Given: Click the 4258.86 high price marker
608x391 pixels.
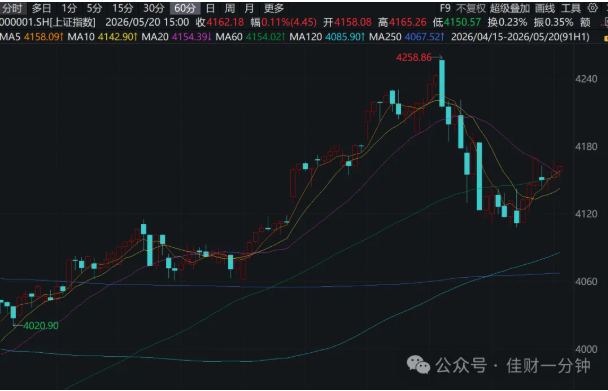Looking at the screenshot, I should tap(413, 57).
